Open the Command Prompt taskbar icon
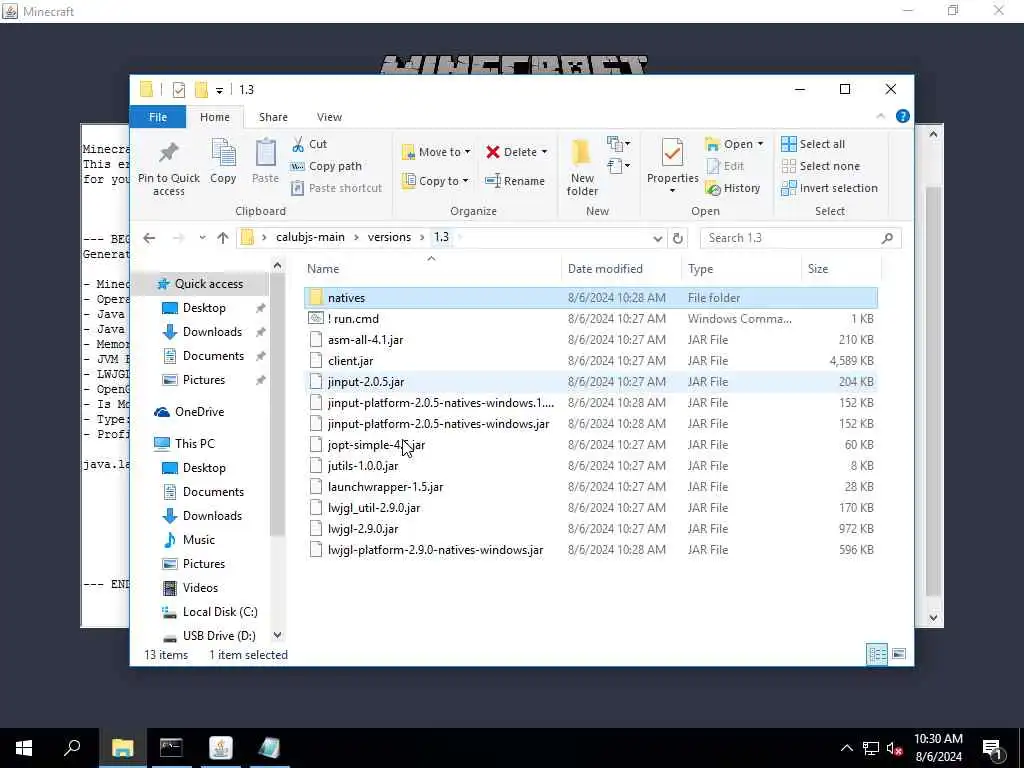1024x768 pixels. point(171,748)
